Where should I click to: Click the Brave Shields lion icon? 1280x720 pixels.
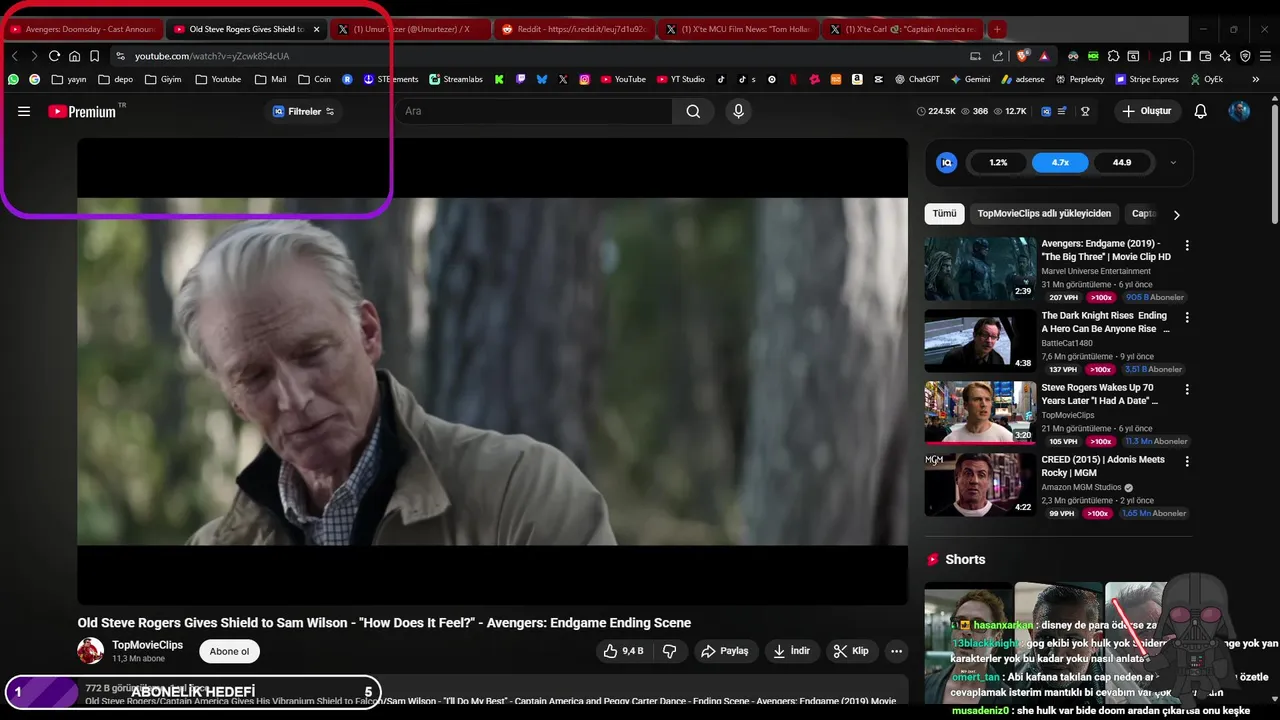click(x=1022, y=56)
